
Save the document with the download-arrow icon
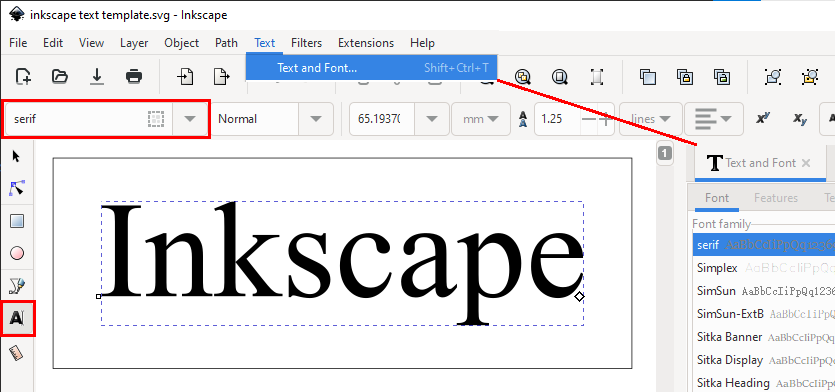[x=97, y=77]
